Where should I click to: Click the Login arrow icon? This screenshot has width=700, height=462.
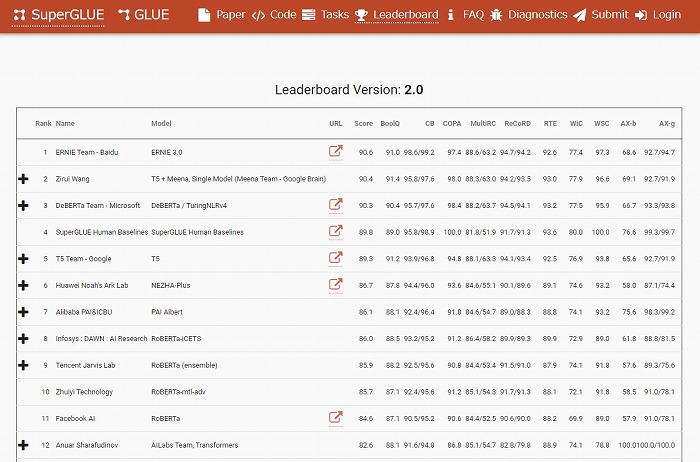pyautogui.click(x=641, y=15)
